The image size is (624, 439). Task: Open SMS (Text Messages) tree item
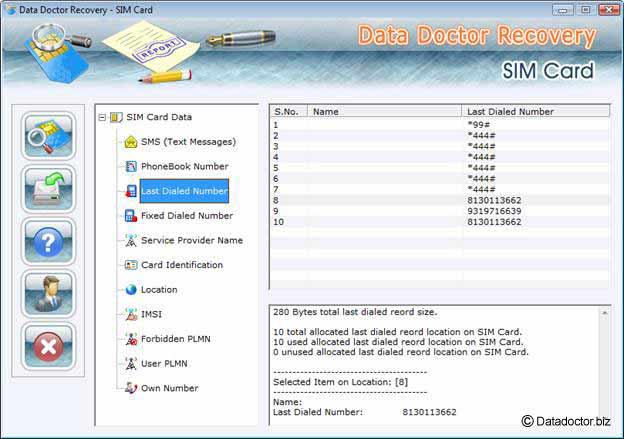click(188, 142)
